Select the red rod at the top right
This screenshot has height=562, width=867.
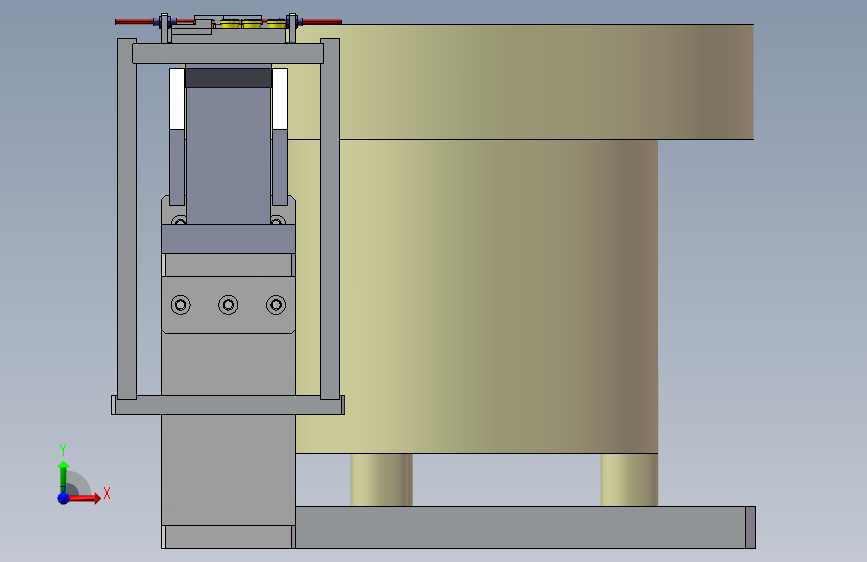tap(322, 22)
